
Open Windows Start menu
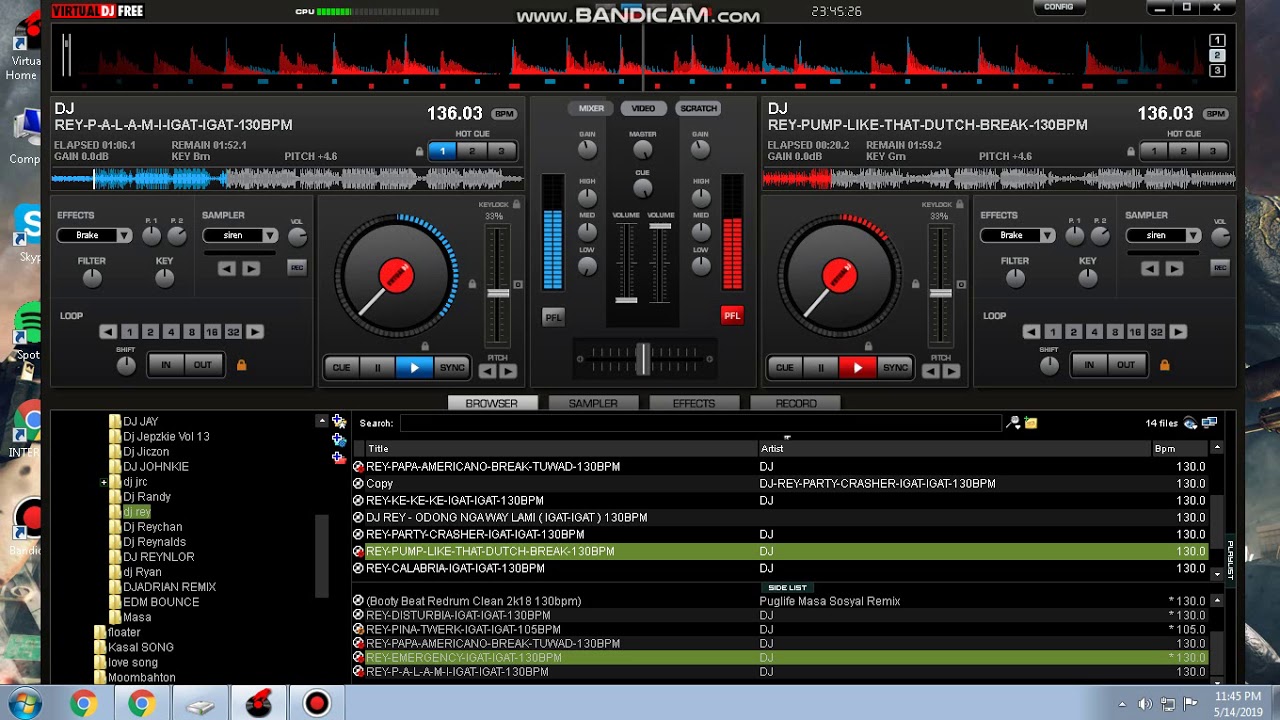click(x=23, y=704)
